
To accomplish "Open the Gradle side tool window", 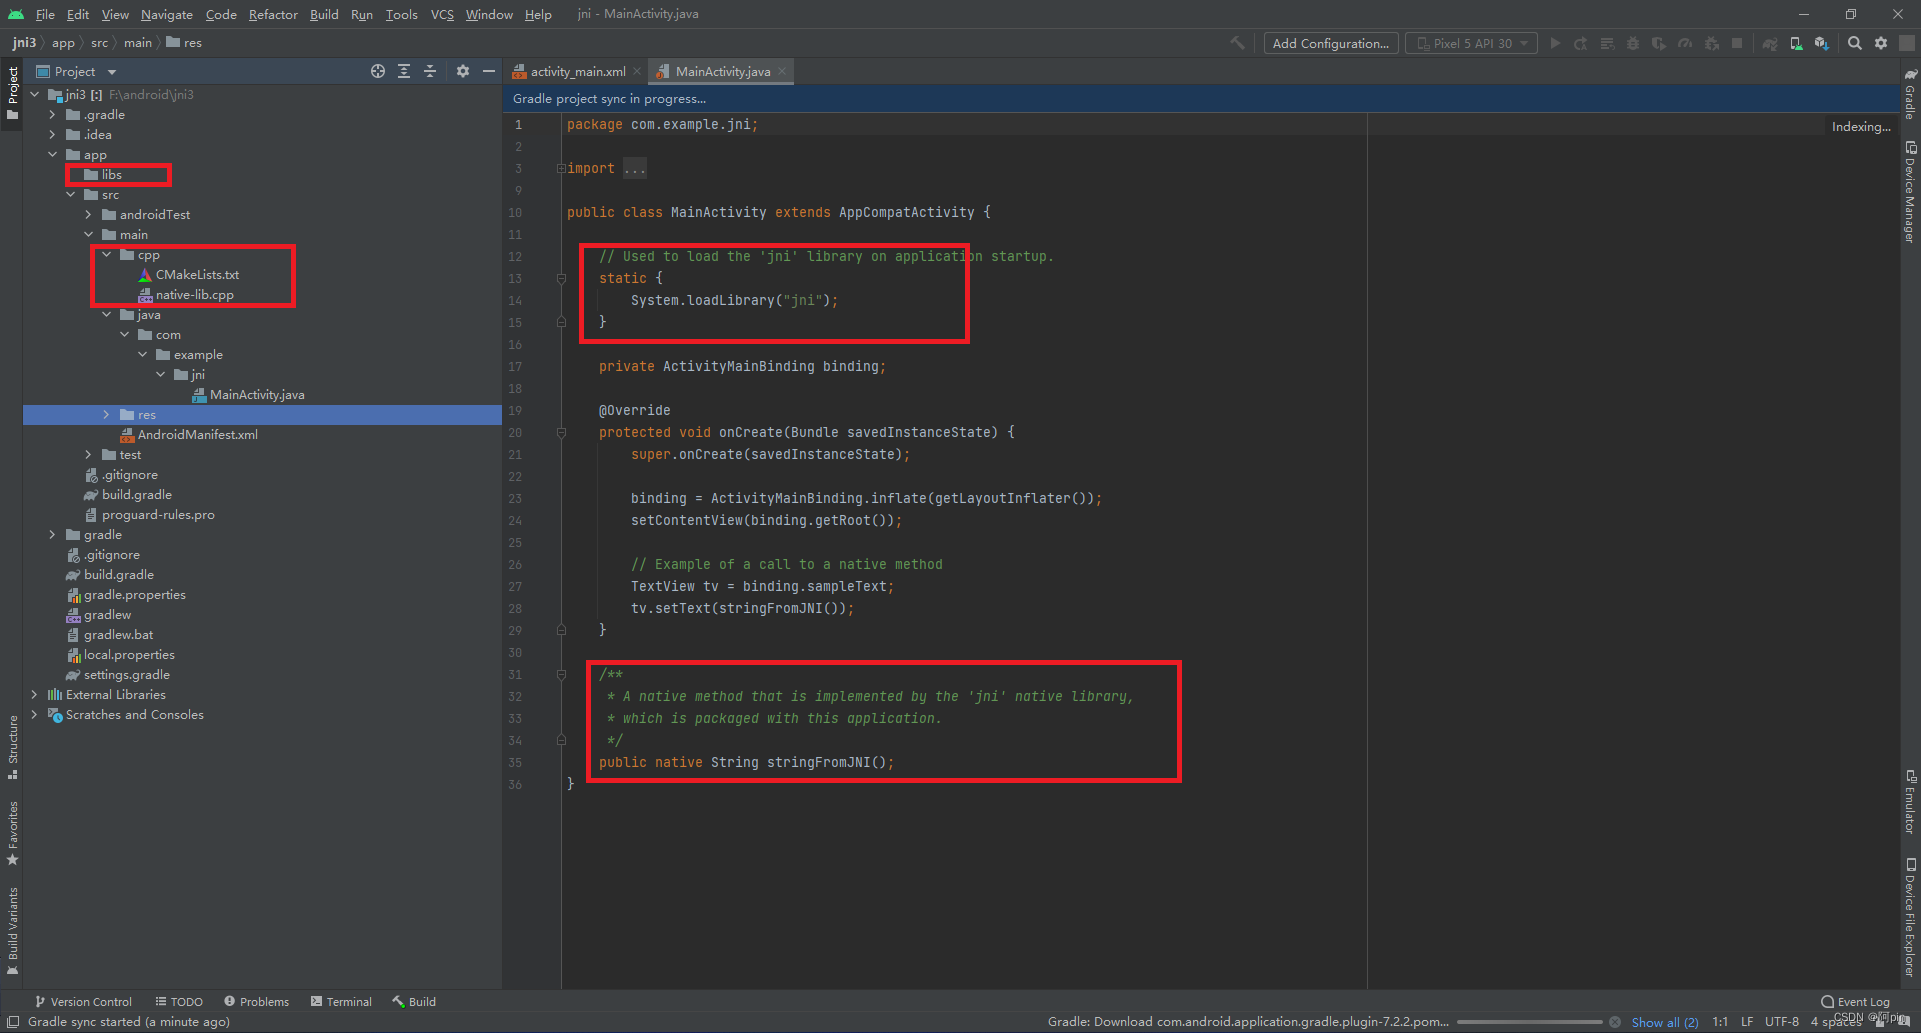I will 1910,94.
